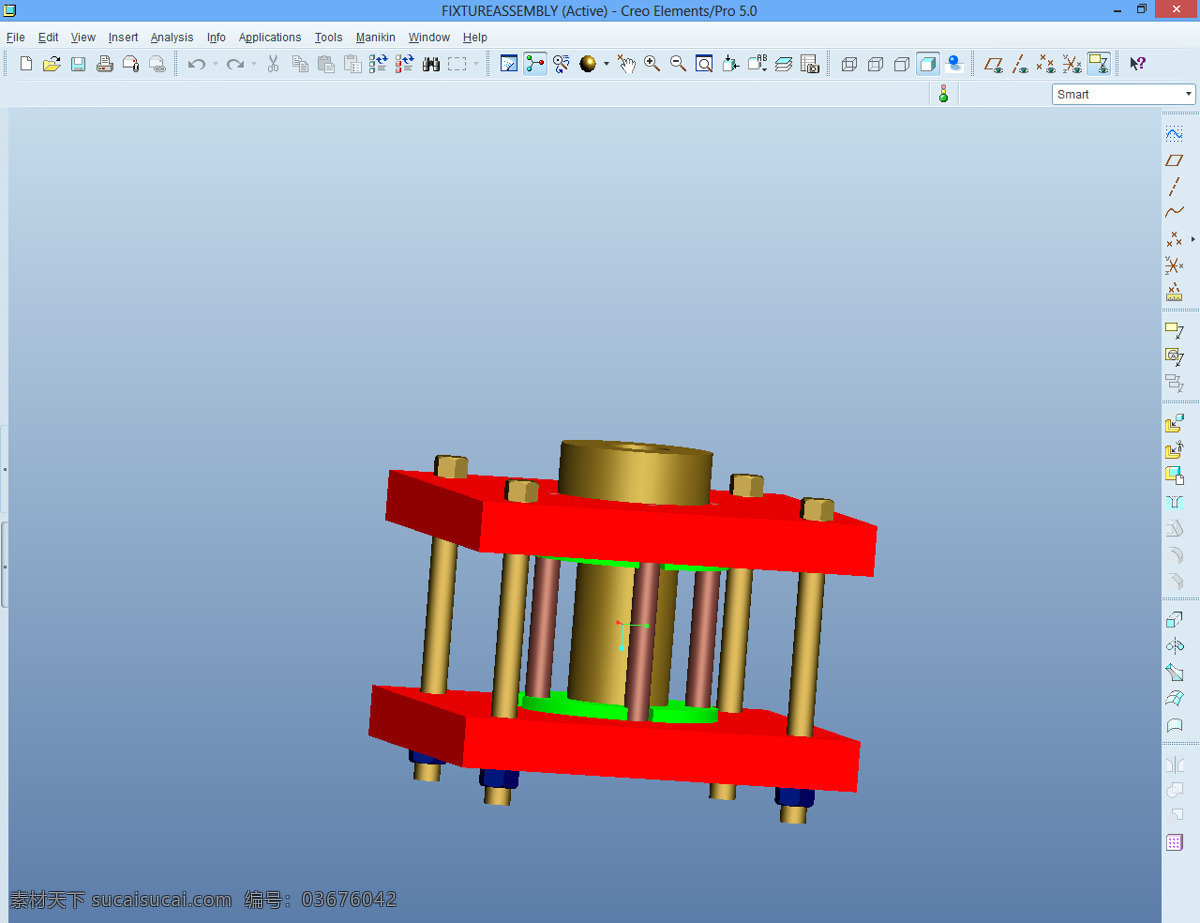
Task: Open the View Manager icon
Action: click(809, 64)
